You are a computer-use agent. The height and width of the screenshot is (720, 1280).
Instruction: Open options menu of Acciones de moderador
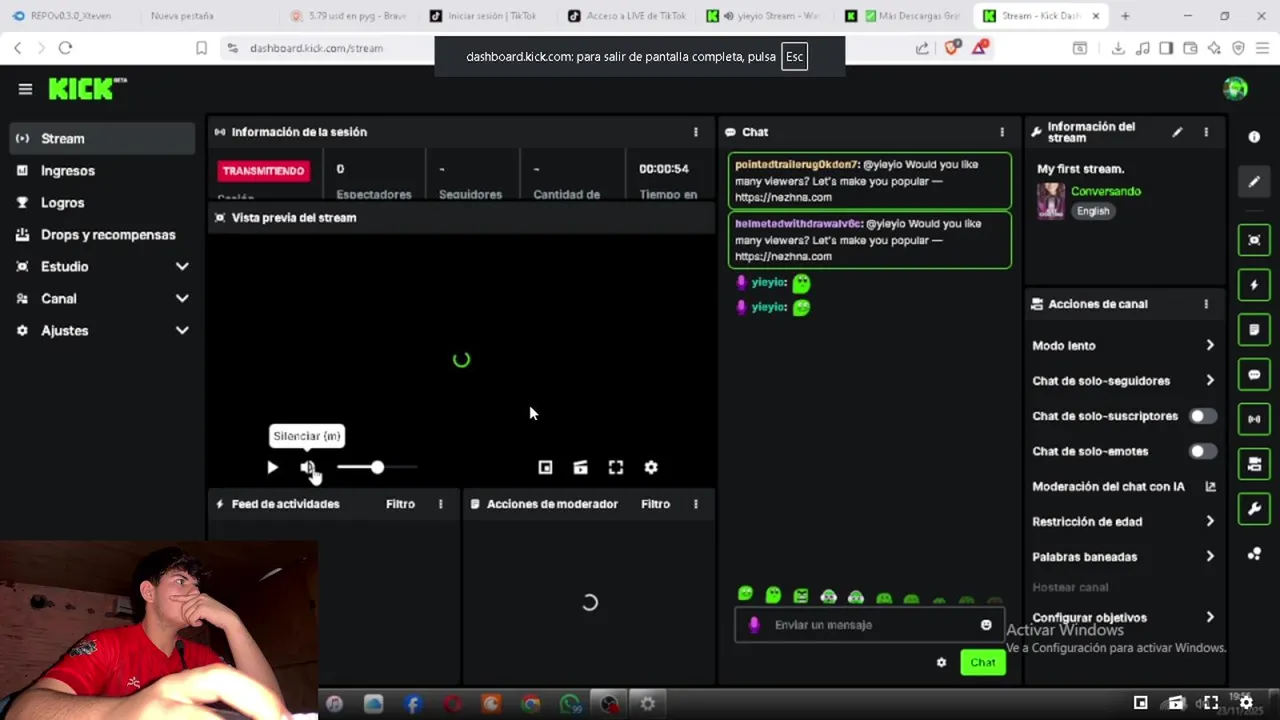[x=696, y=504]
